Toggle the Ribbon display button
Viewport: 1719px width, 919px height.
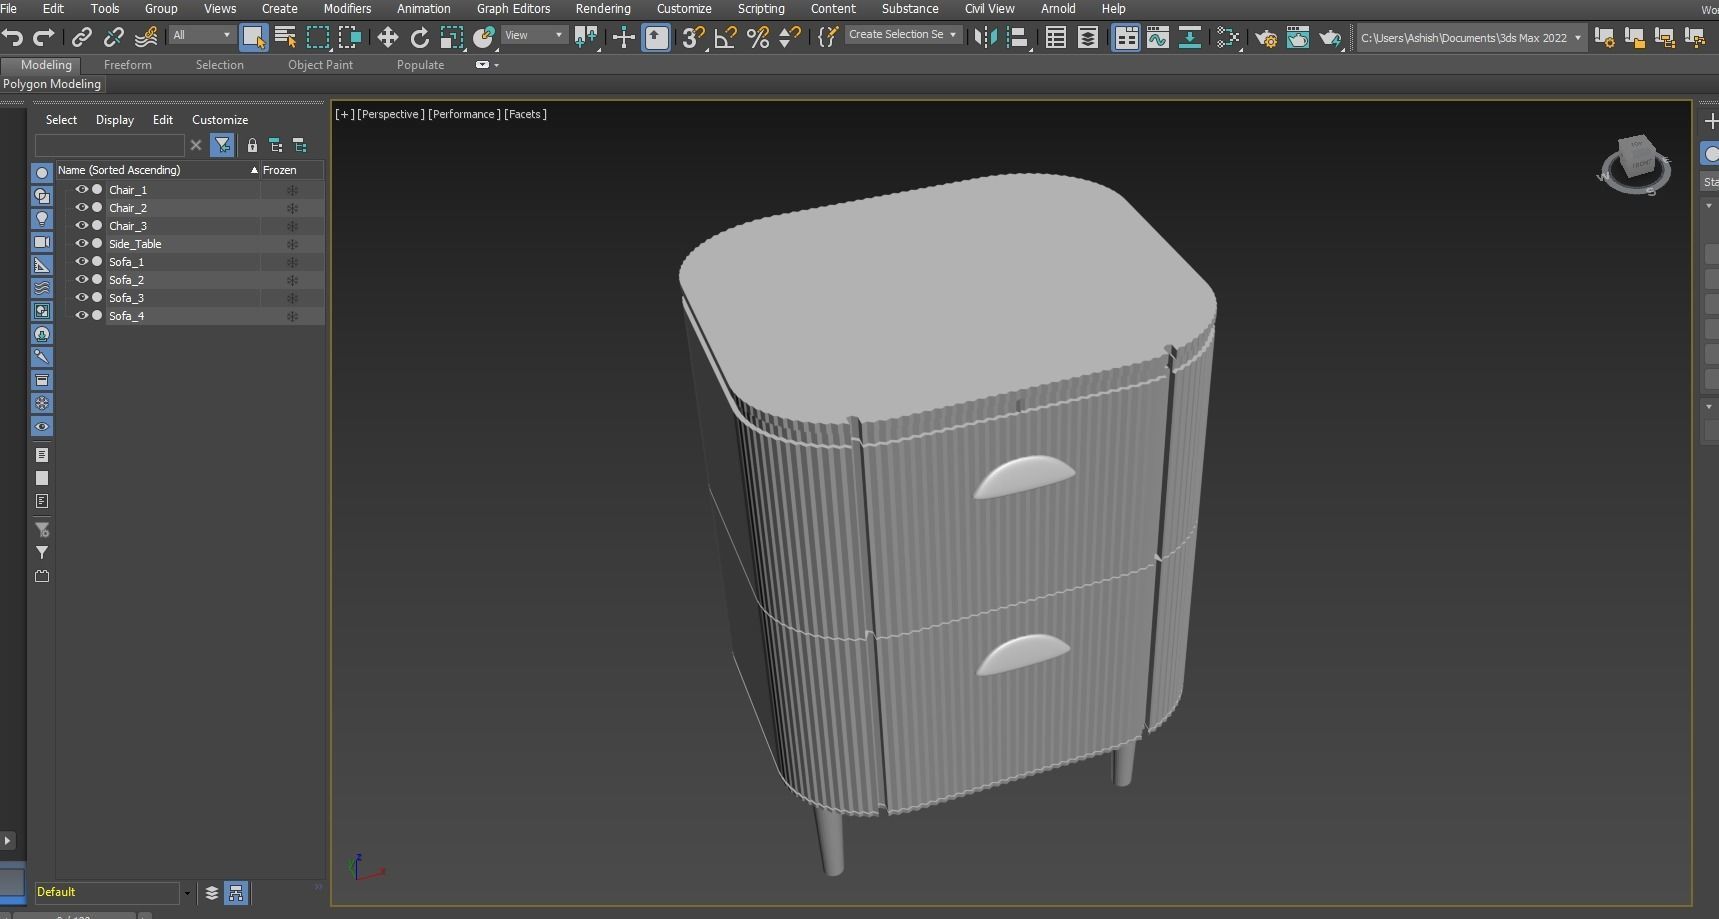click(x=1126, y=38)
